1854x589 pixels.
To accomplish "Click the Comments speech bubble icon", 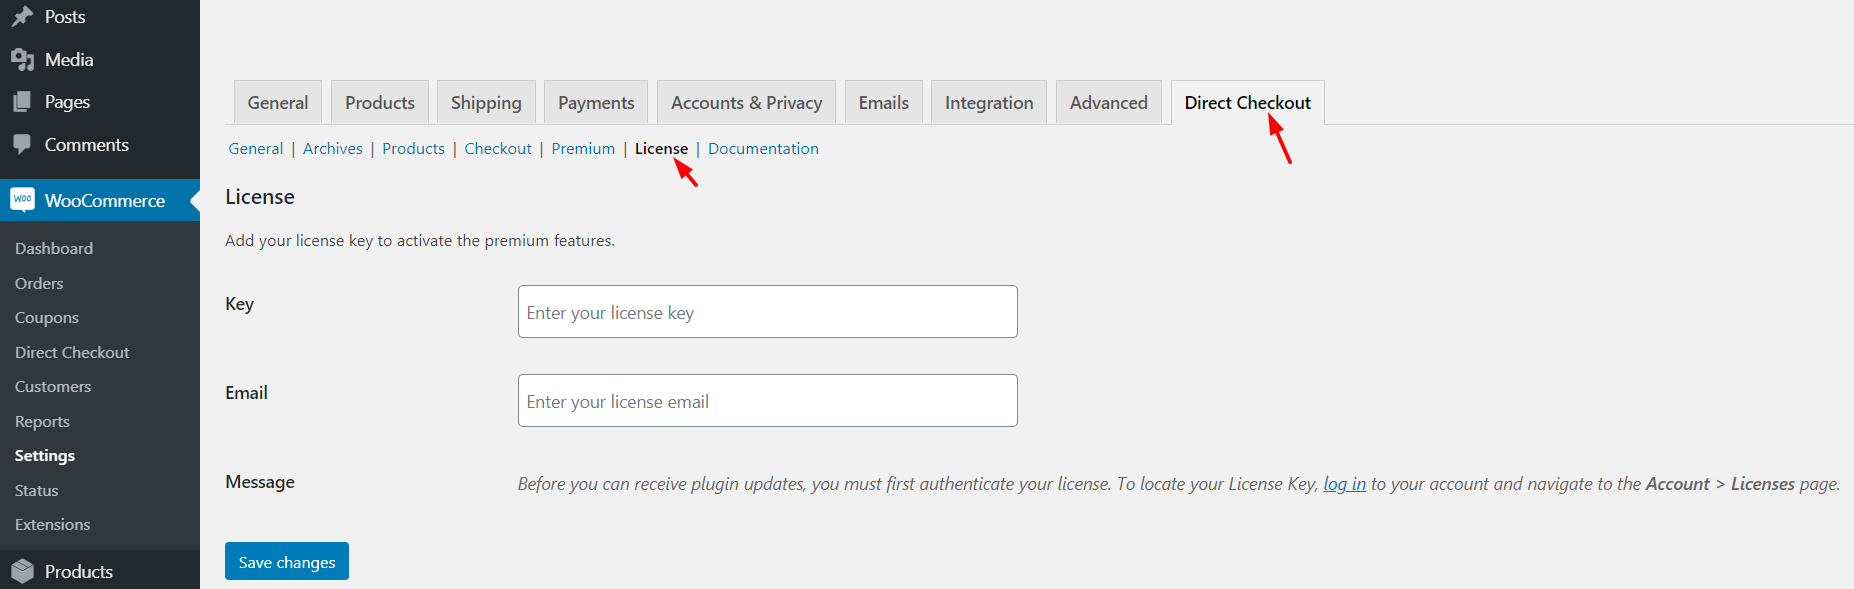I will (x=22, y=145).
